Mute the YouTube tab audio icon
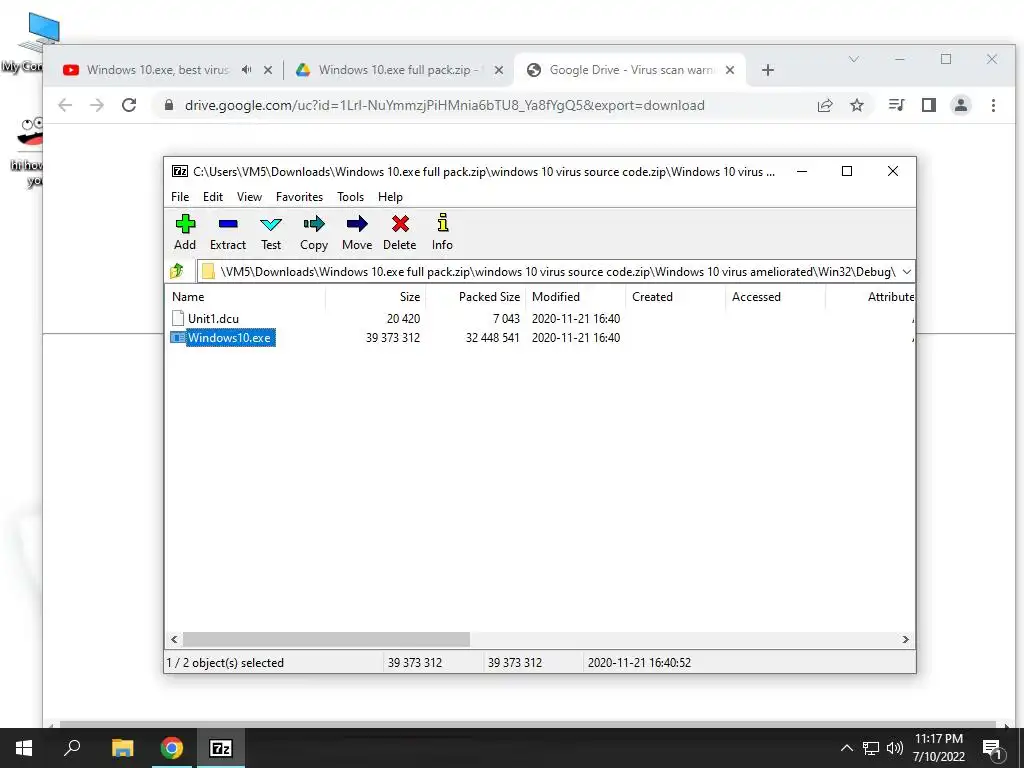Screen dimensions: 1024x768 246,70
